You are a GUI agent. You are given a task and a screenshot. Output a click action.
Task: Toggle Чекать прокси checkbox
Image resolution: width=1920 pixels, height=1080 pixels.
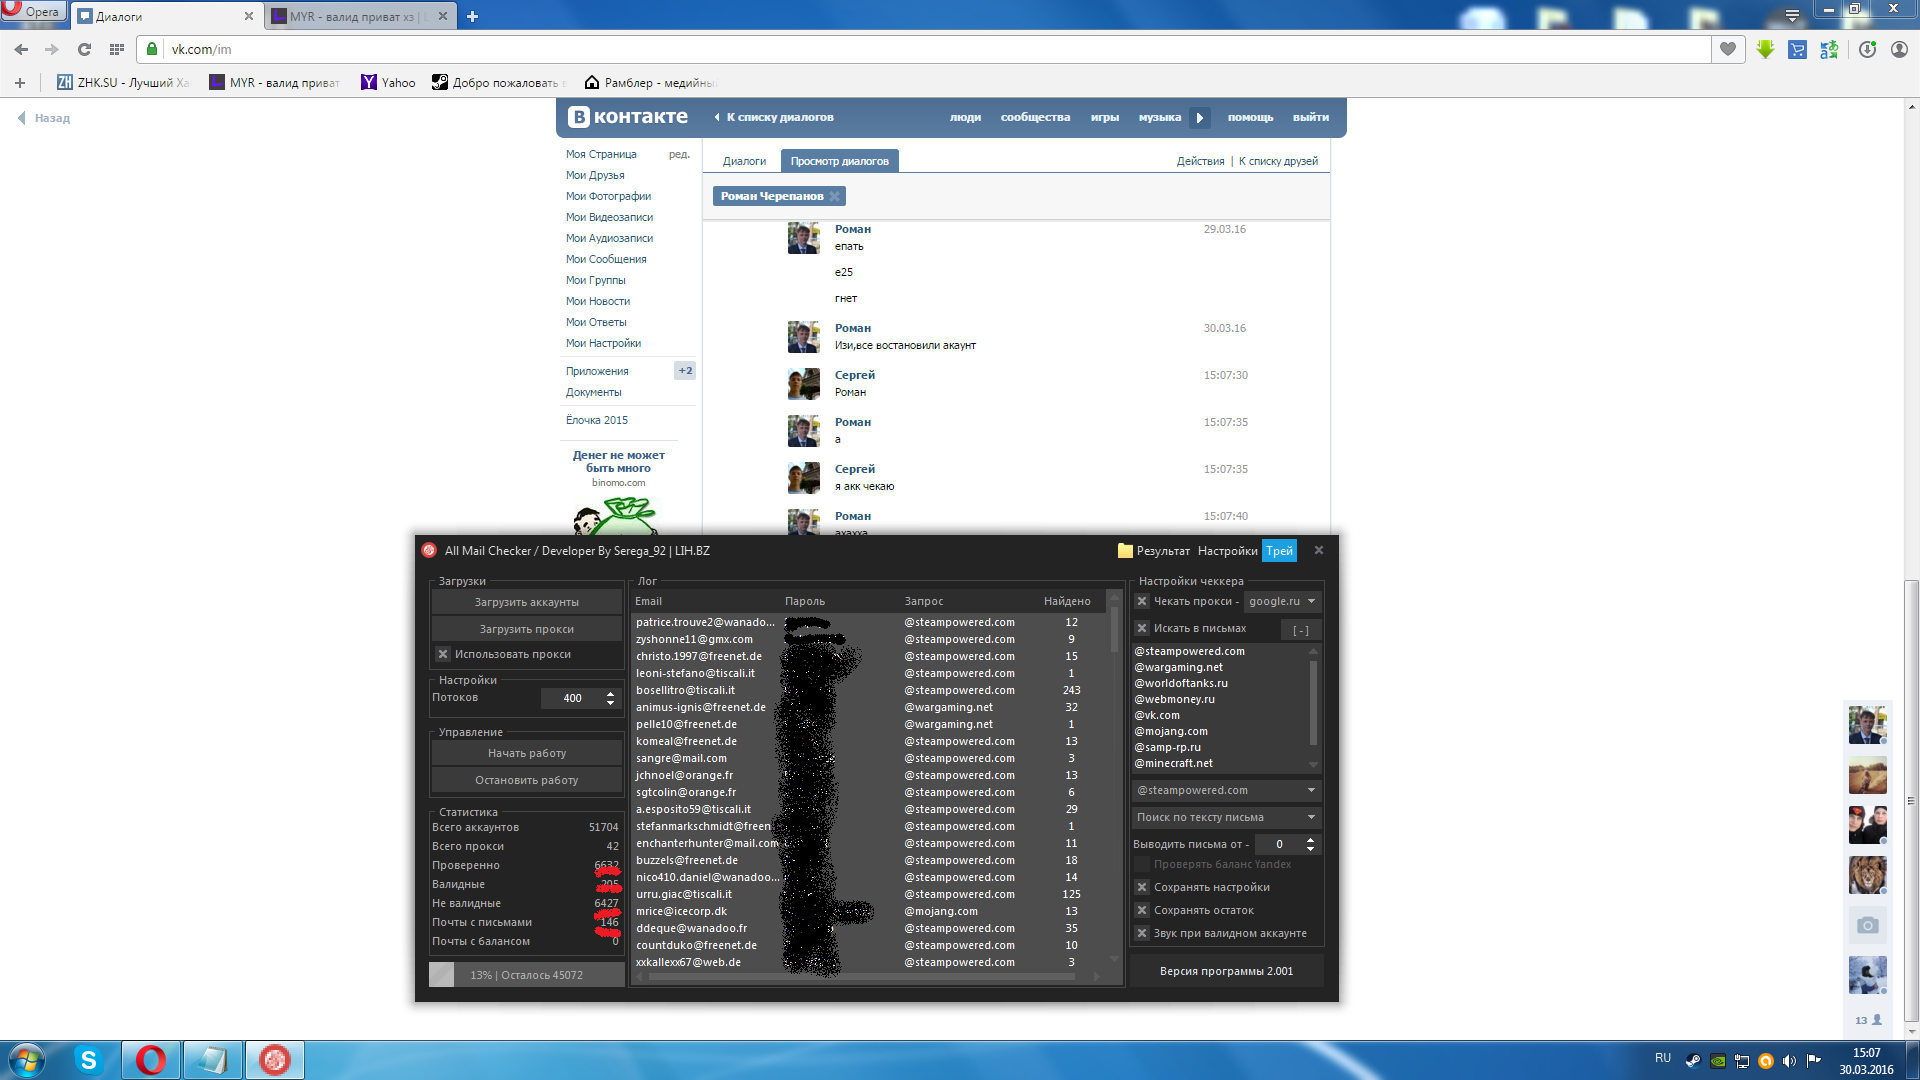[x=1142, y=601]
